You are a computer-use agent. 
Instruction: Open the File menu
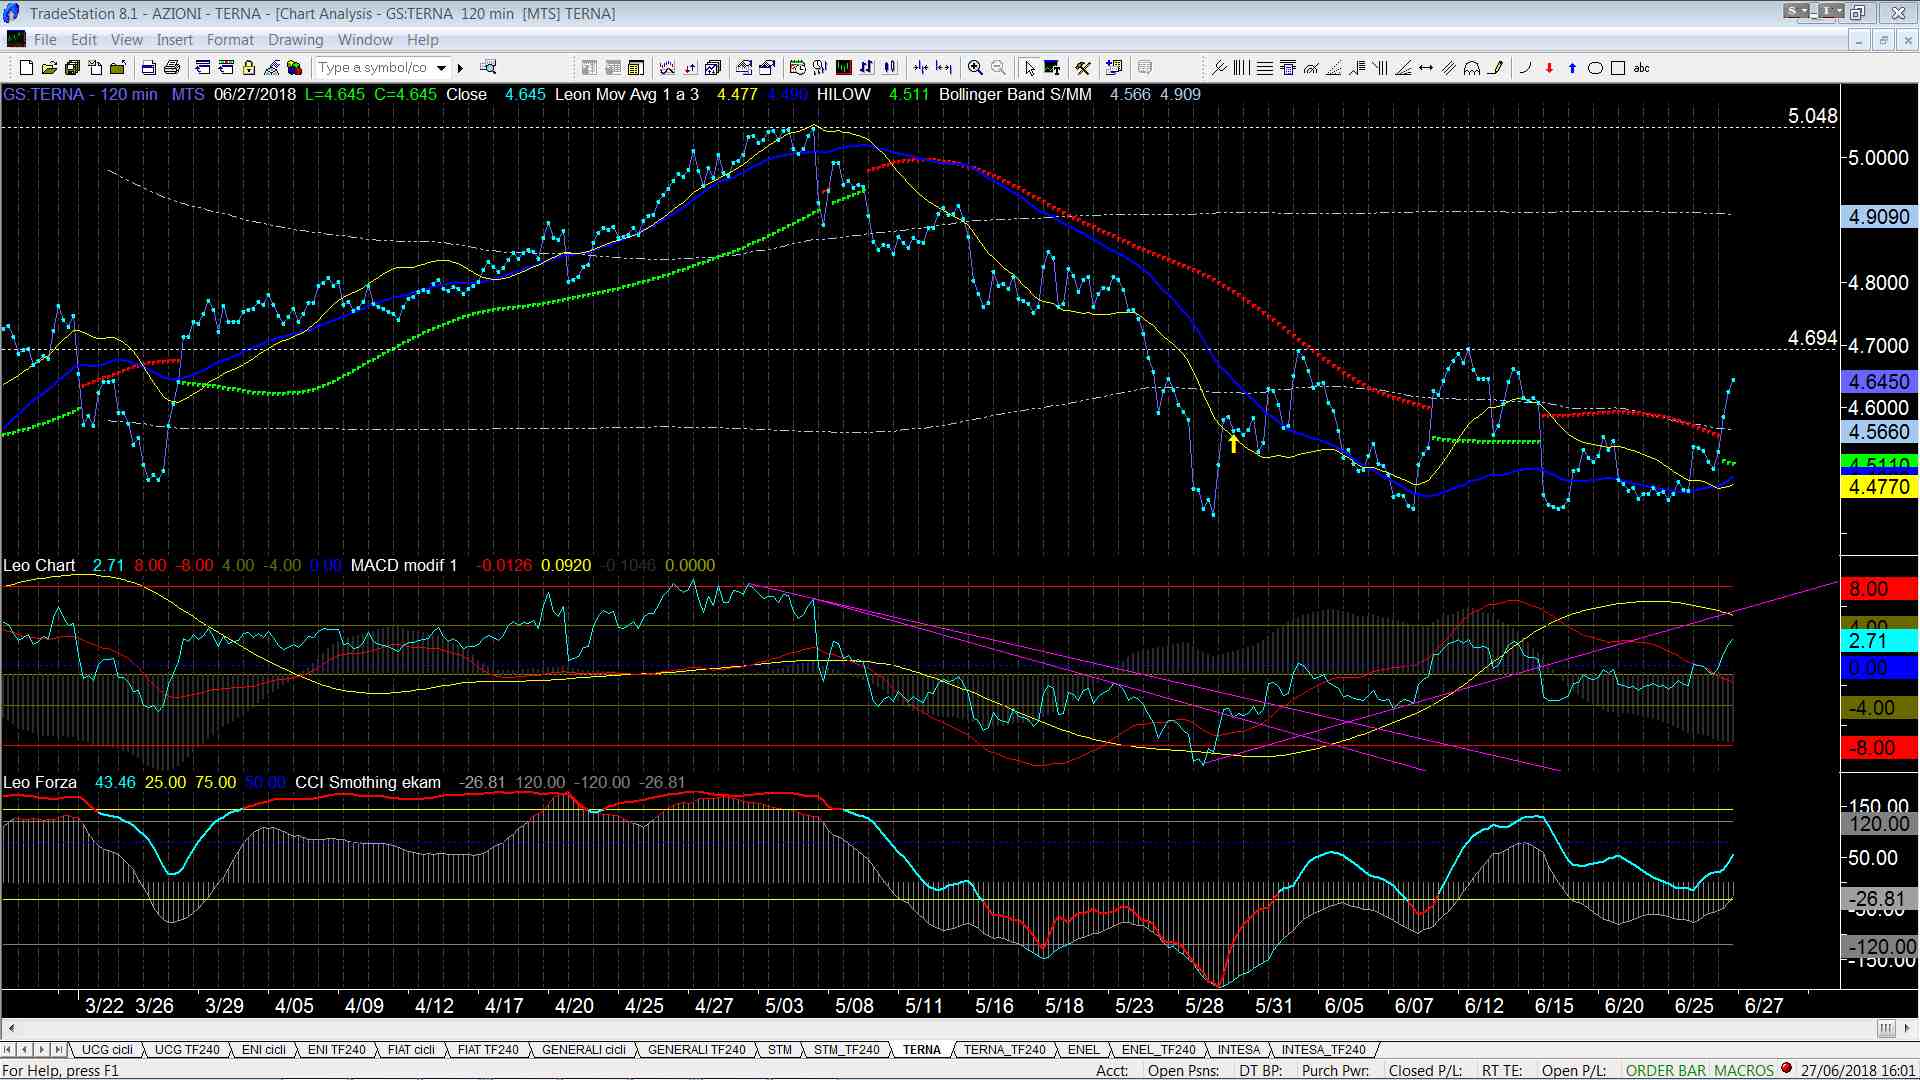click(45, 40)
